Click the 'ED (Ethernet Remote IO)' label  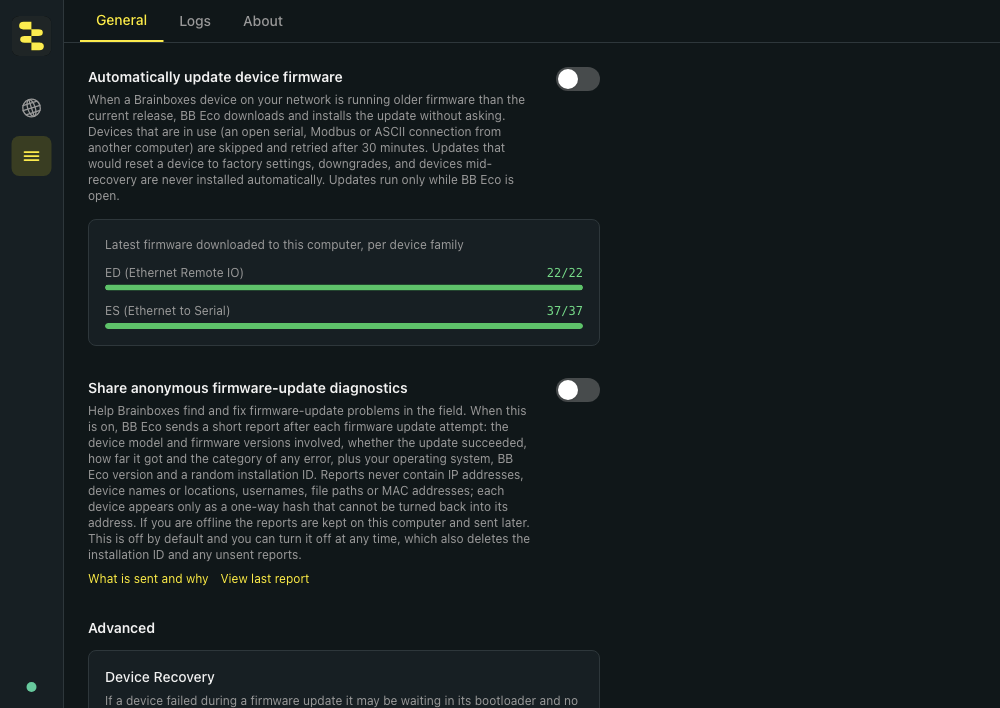(174, 272)
